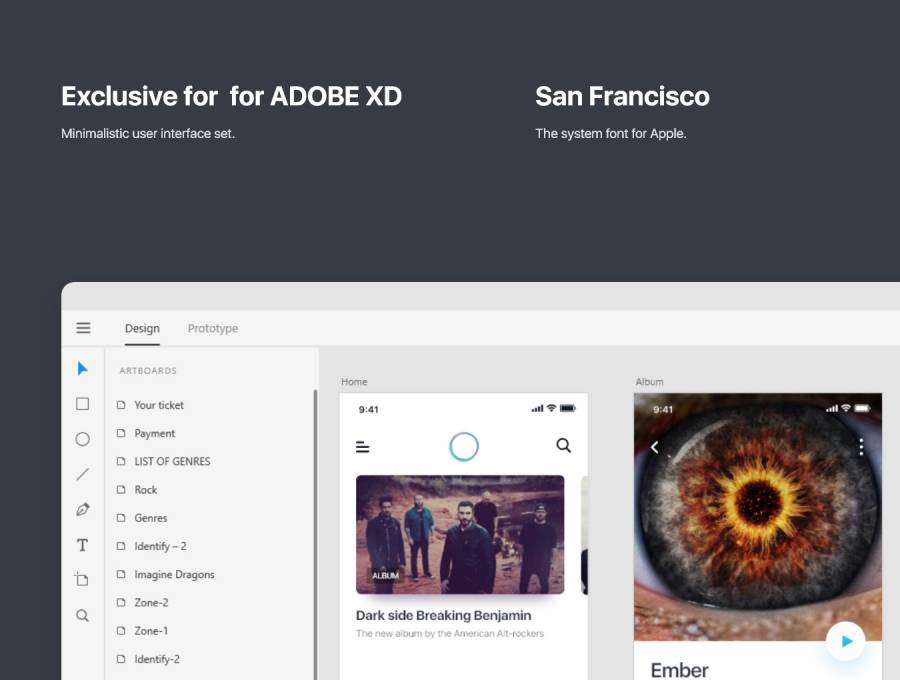Click the Breaking Benjamin album thumbnail
This screenshot has height=680, width=900.
click(x=460, y=534)
